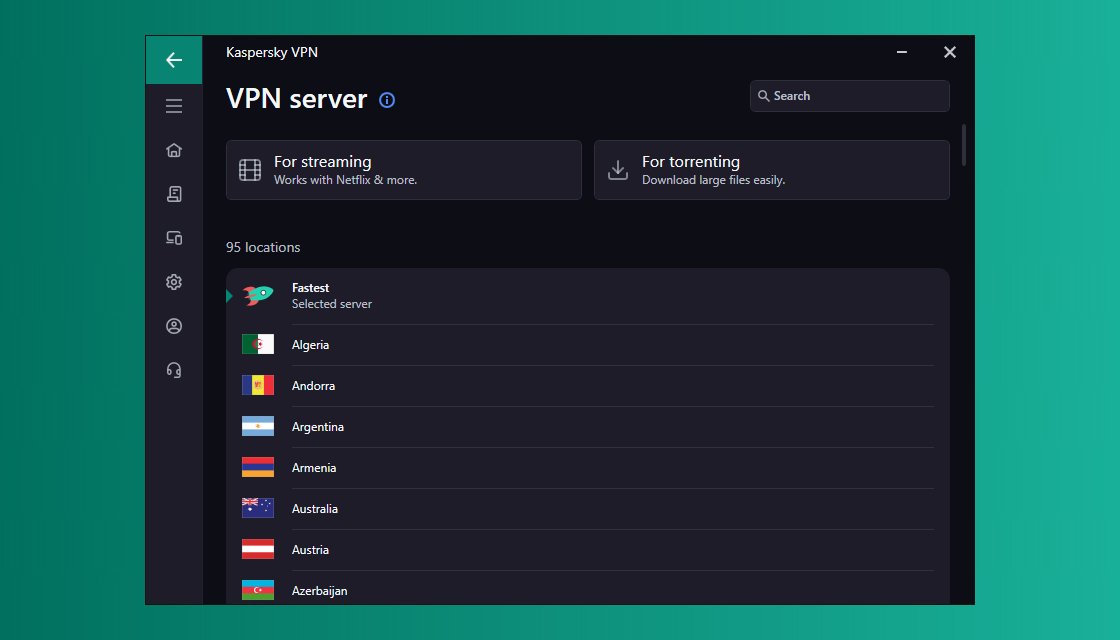Select Algeria server location
The width and height of the screenshot is (1120, 640).
pyautogui.click(x=588, y=345)
